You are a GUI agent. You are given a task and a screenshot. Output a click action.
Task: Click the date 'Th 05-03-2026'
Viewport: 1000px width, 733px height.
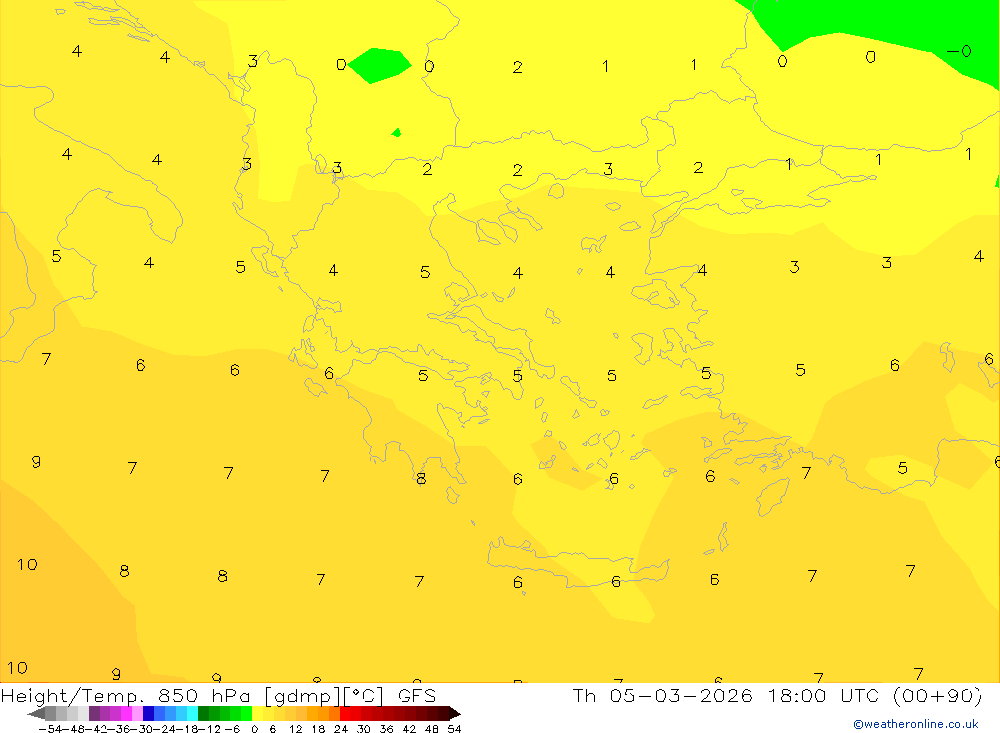click(663, 695)
